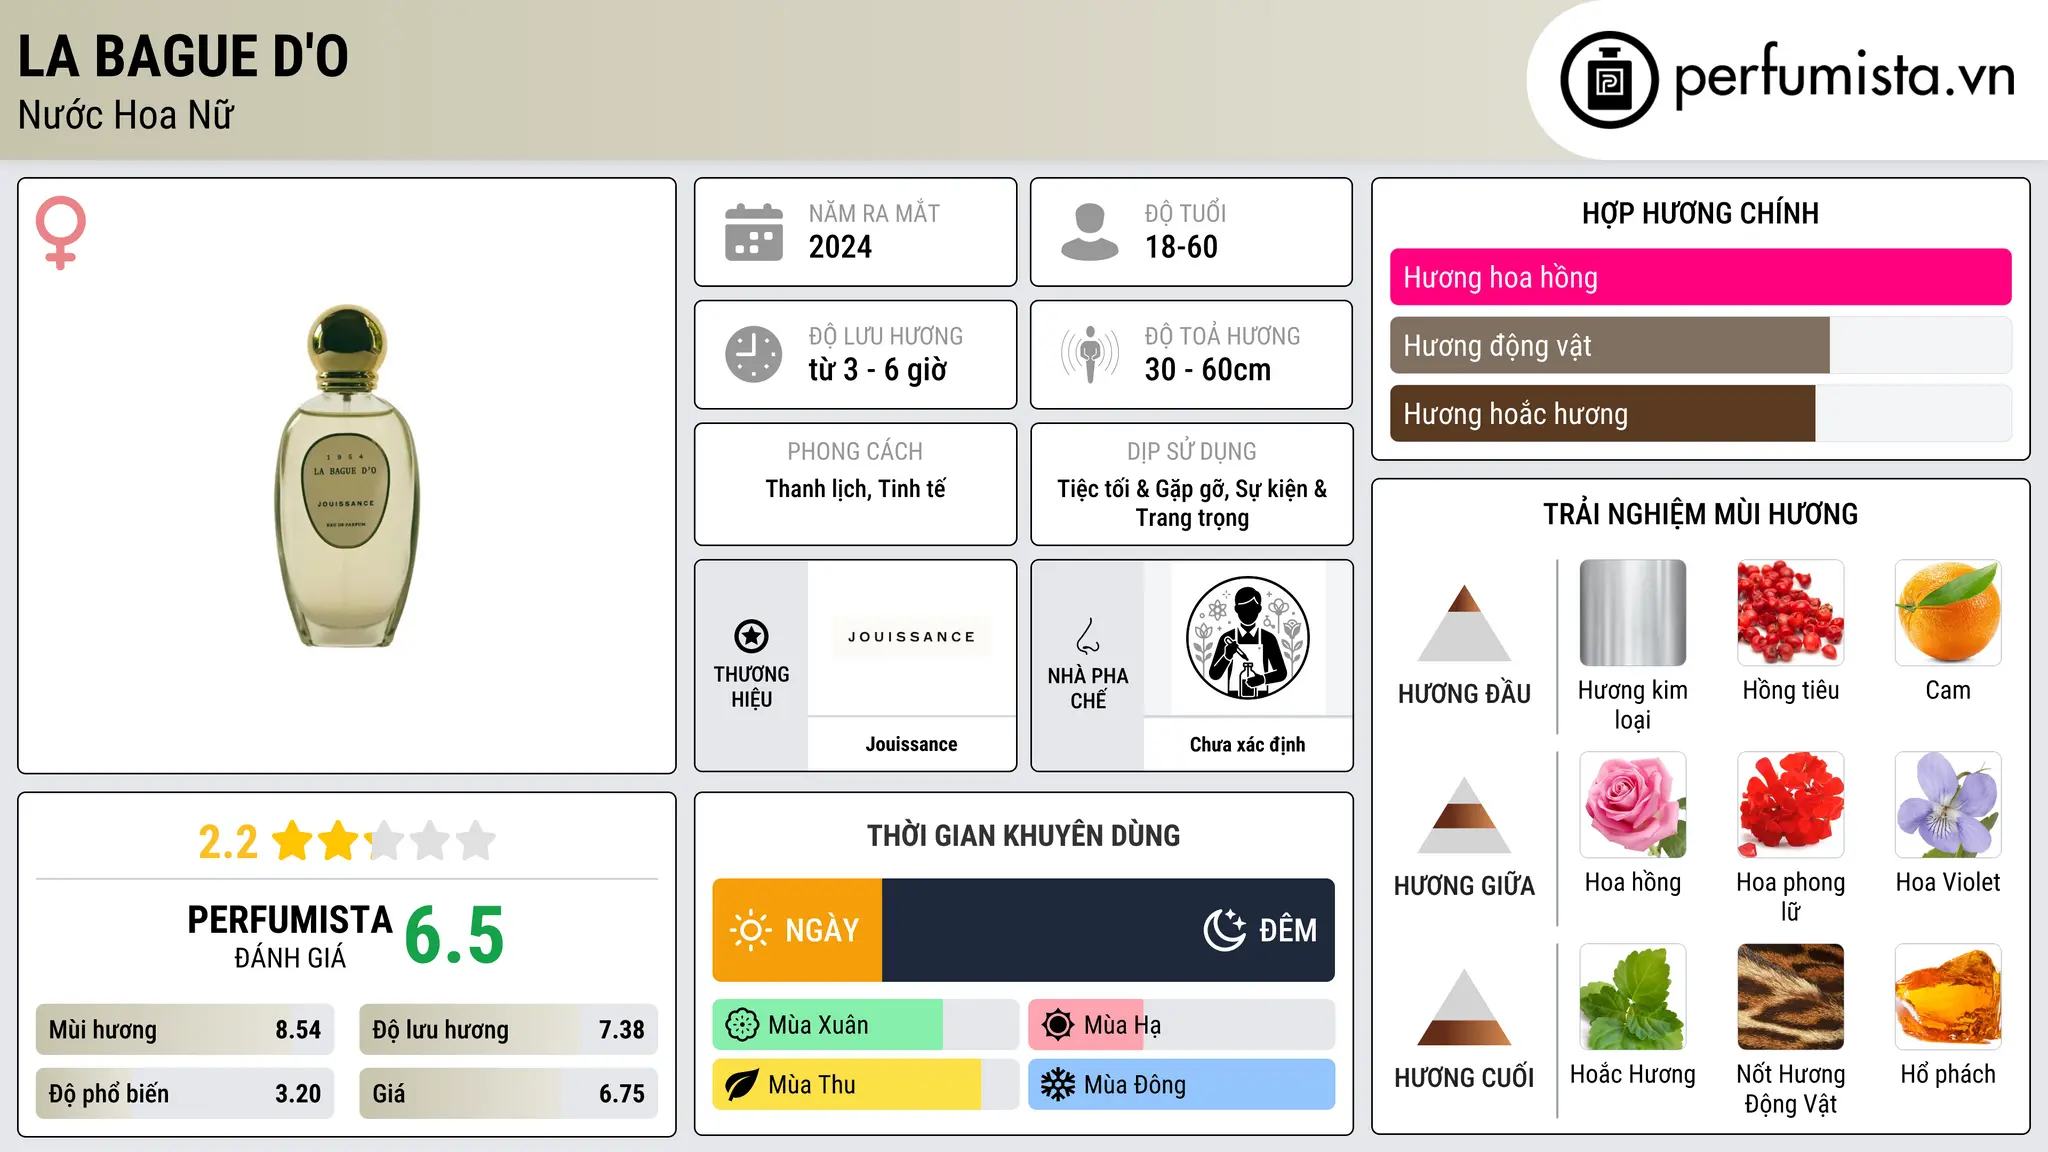Click the pink female gender symbol
The height and width of the screenshot is (1152, 2048).
(60, 233)
